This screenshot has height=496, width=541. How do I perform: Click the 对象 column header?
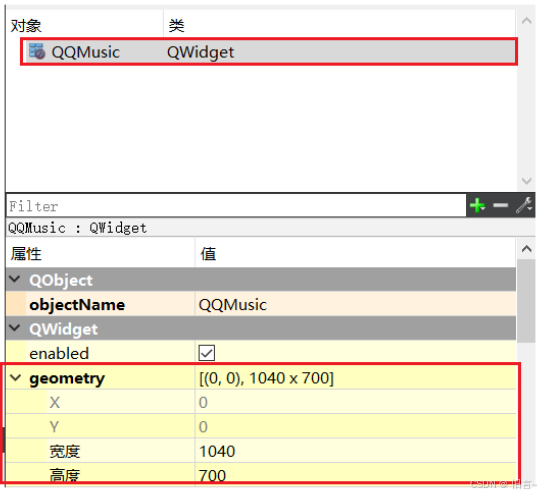click(26, 26)
